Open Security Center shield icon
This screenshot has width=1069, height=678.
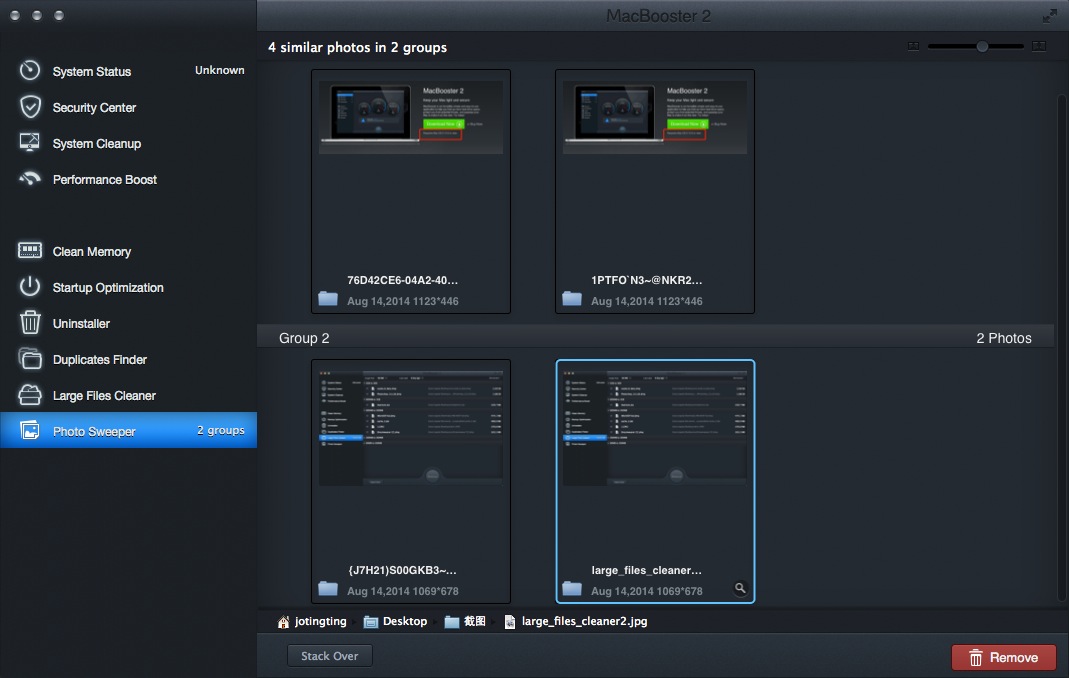30,107
